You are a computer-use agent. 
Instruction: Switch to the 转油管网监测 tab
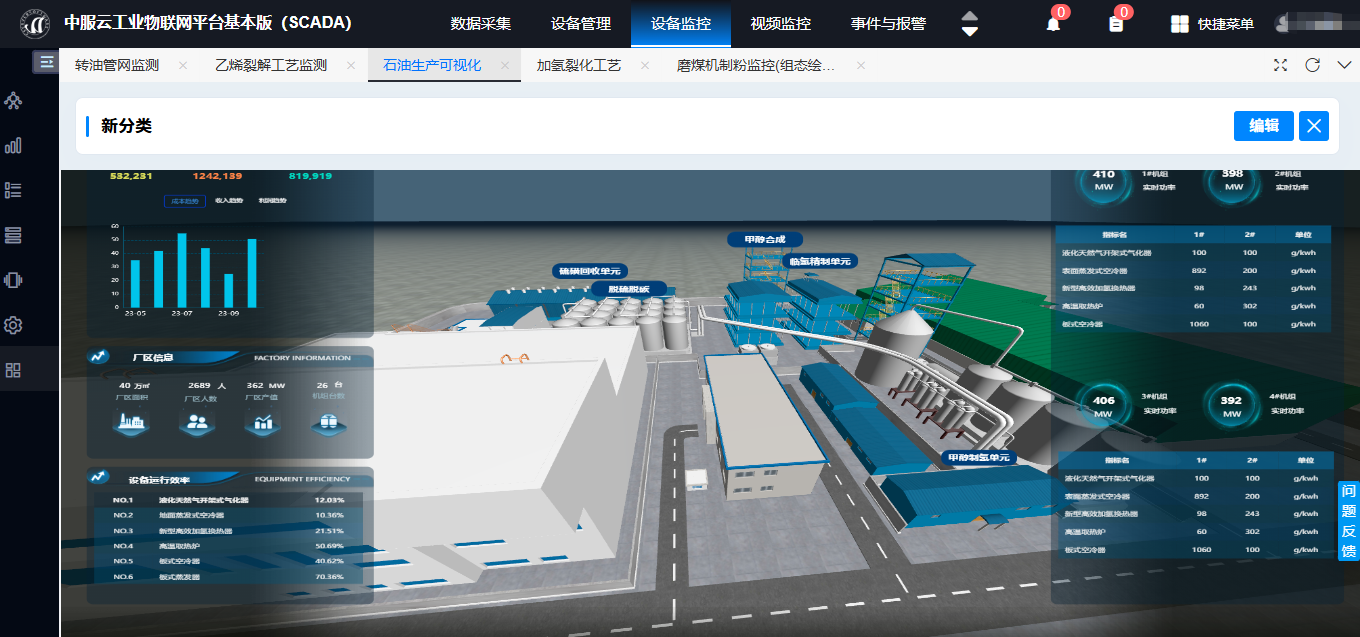pyautogui.click(x=117, y=65)
